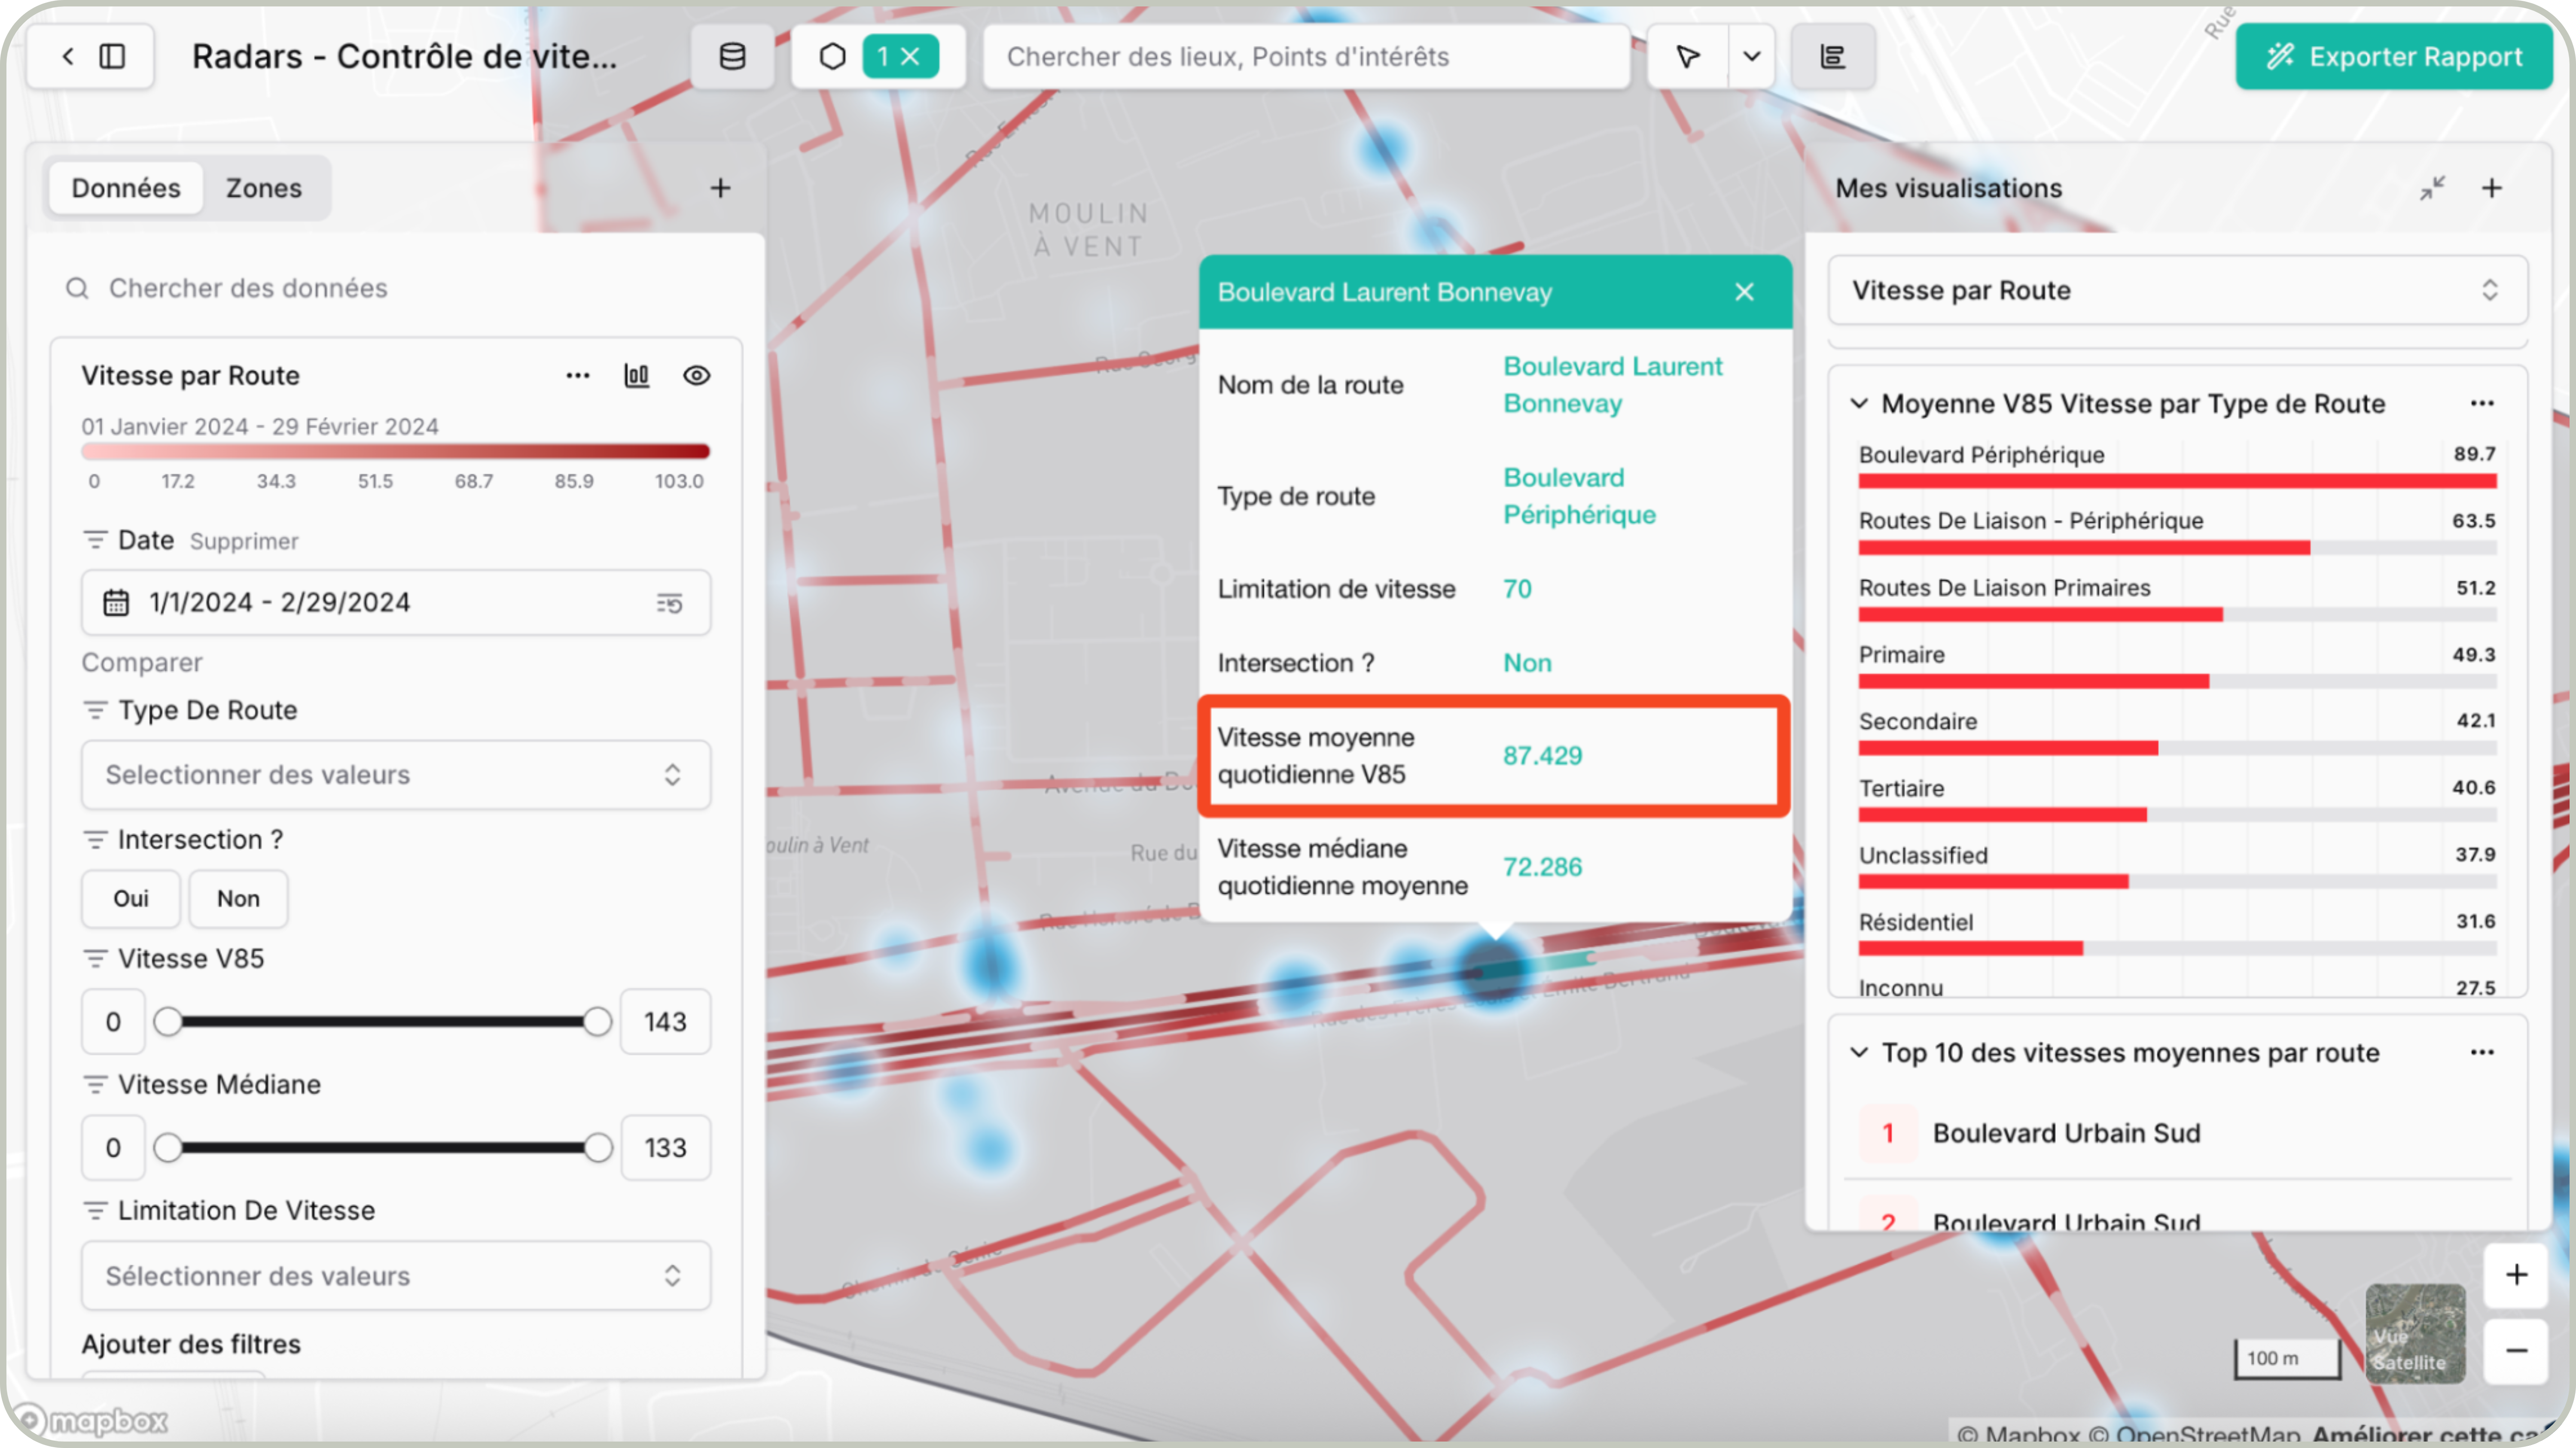Select Non for the Intersection filter
The image size is (2576, 1448).
point(238,898)
